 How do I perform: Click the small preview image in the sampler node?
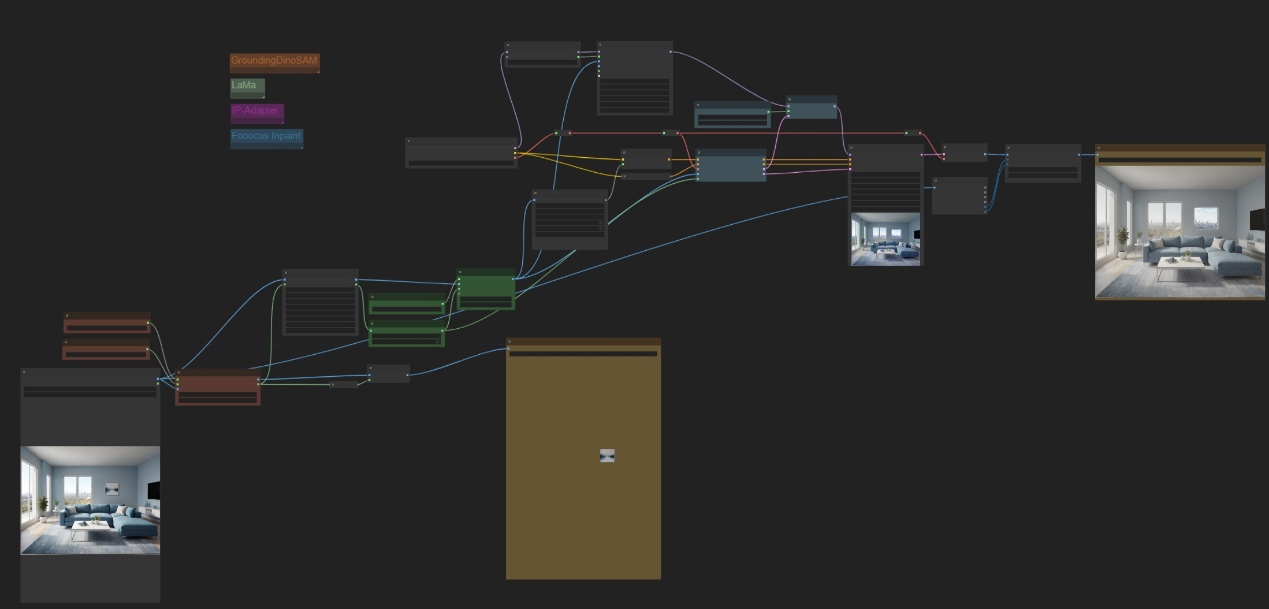(x=885, y=238)
